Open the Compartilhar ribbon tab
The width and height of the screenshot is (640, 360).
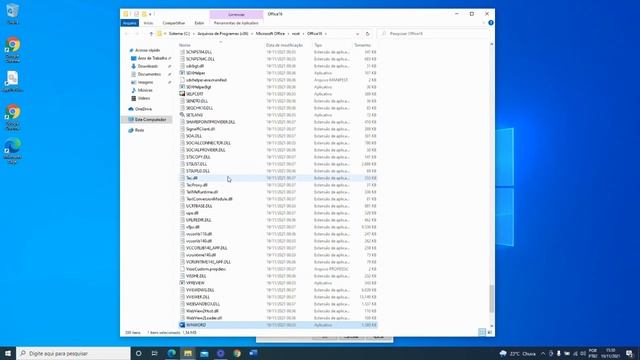(x=173, y=23)
